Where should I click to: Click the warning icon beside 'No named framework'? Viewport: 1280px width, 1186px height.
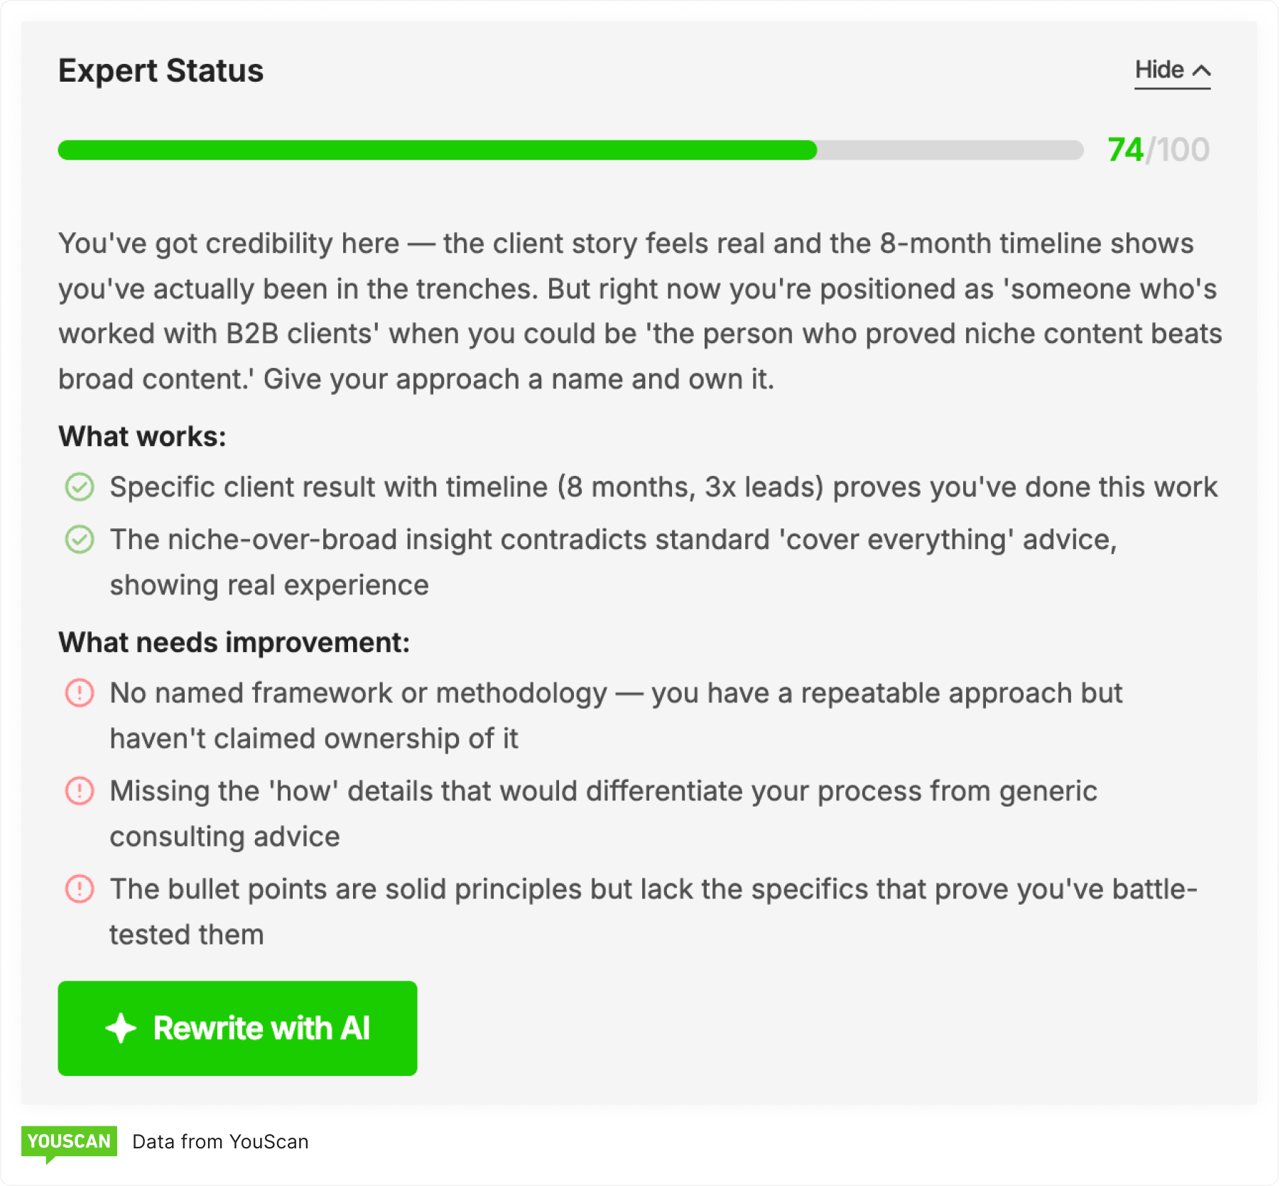pos(79,693)
